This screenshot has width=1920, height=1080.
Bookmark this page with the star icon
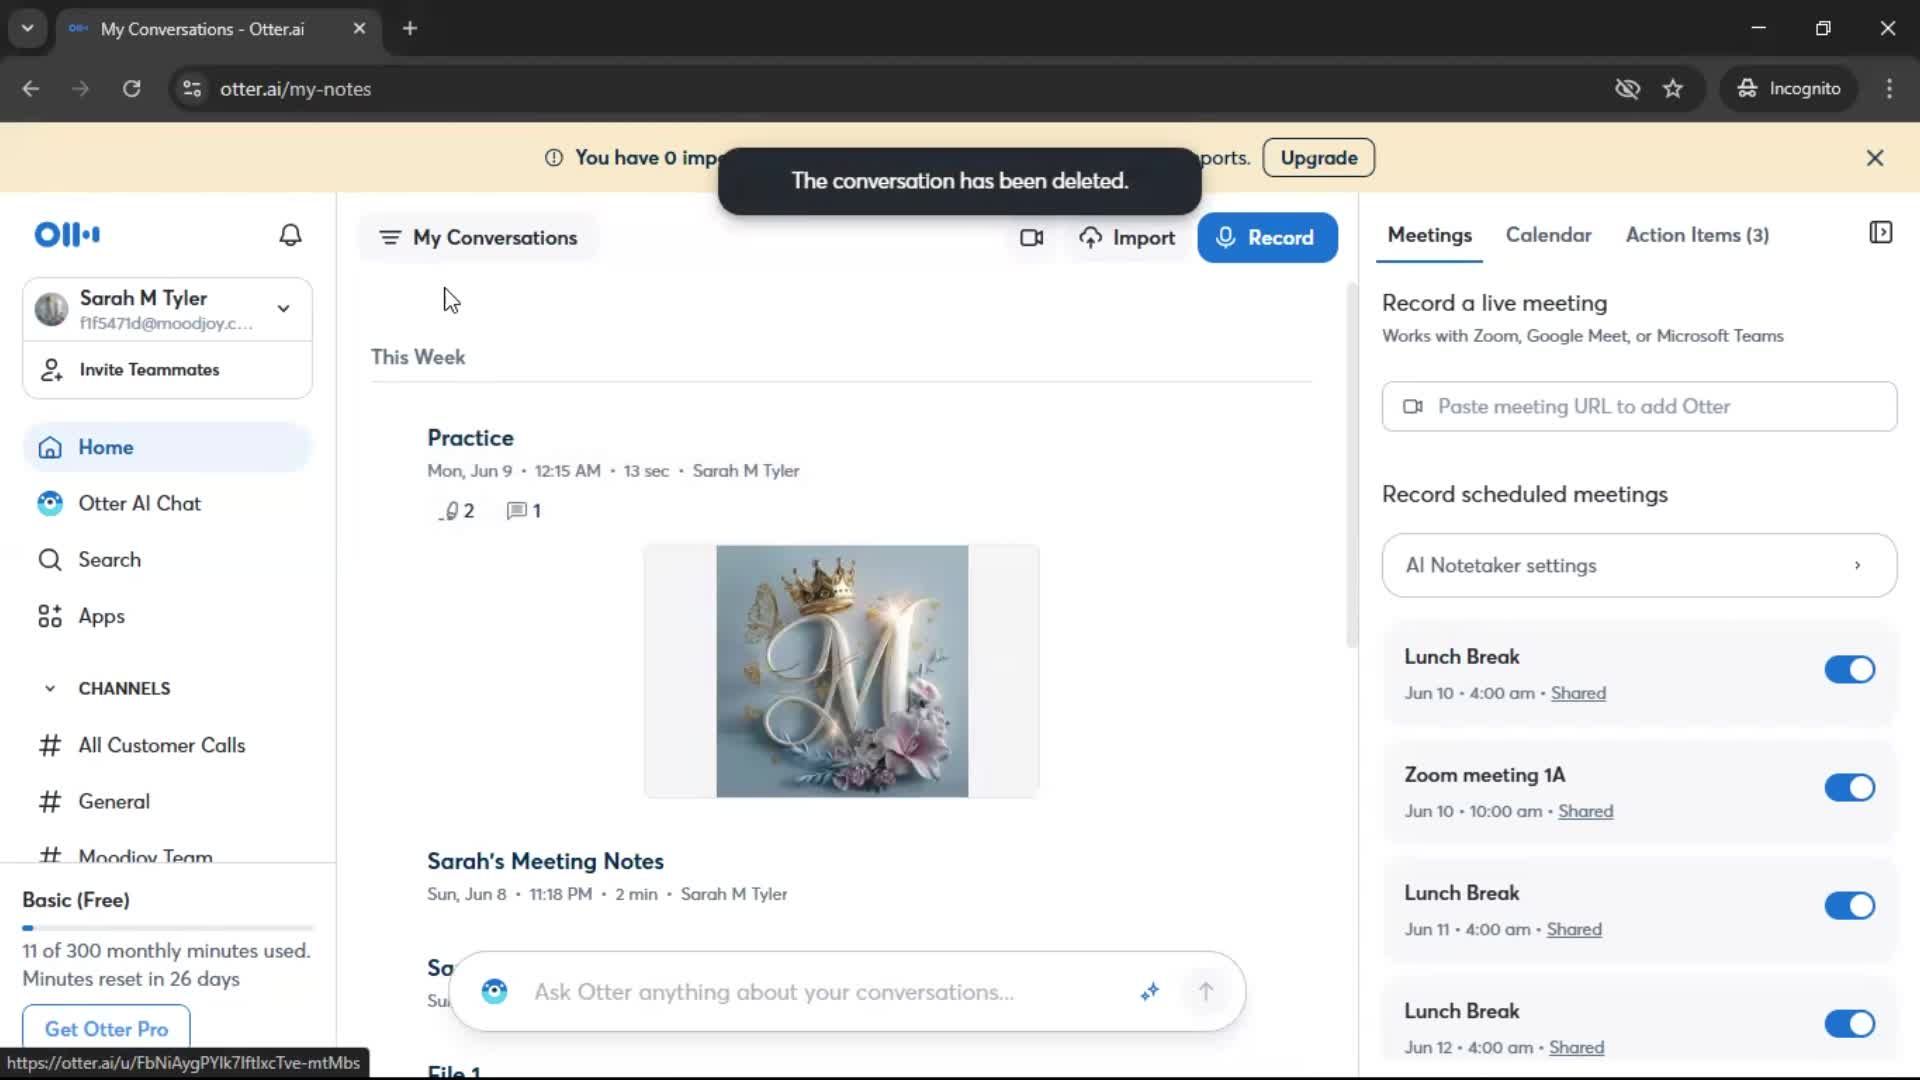(x=1673, y=89)
